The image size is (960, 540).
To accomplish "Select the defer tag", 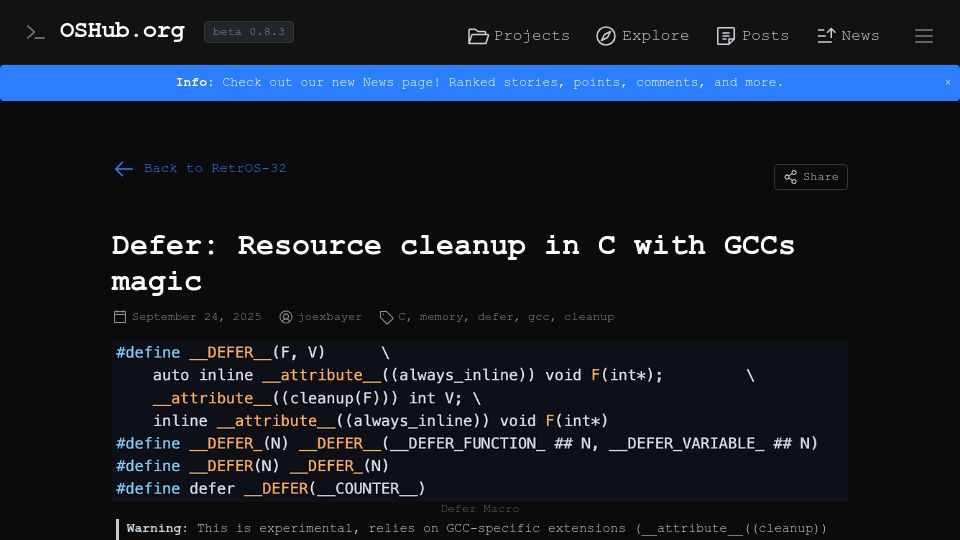I will 495,317.
